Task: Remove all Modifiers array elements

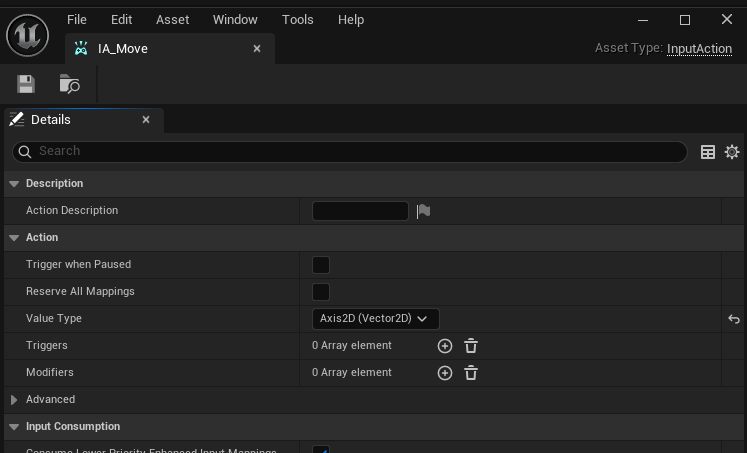Action: pos(471,373)
